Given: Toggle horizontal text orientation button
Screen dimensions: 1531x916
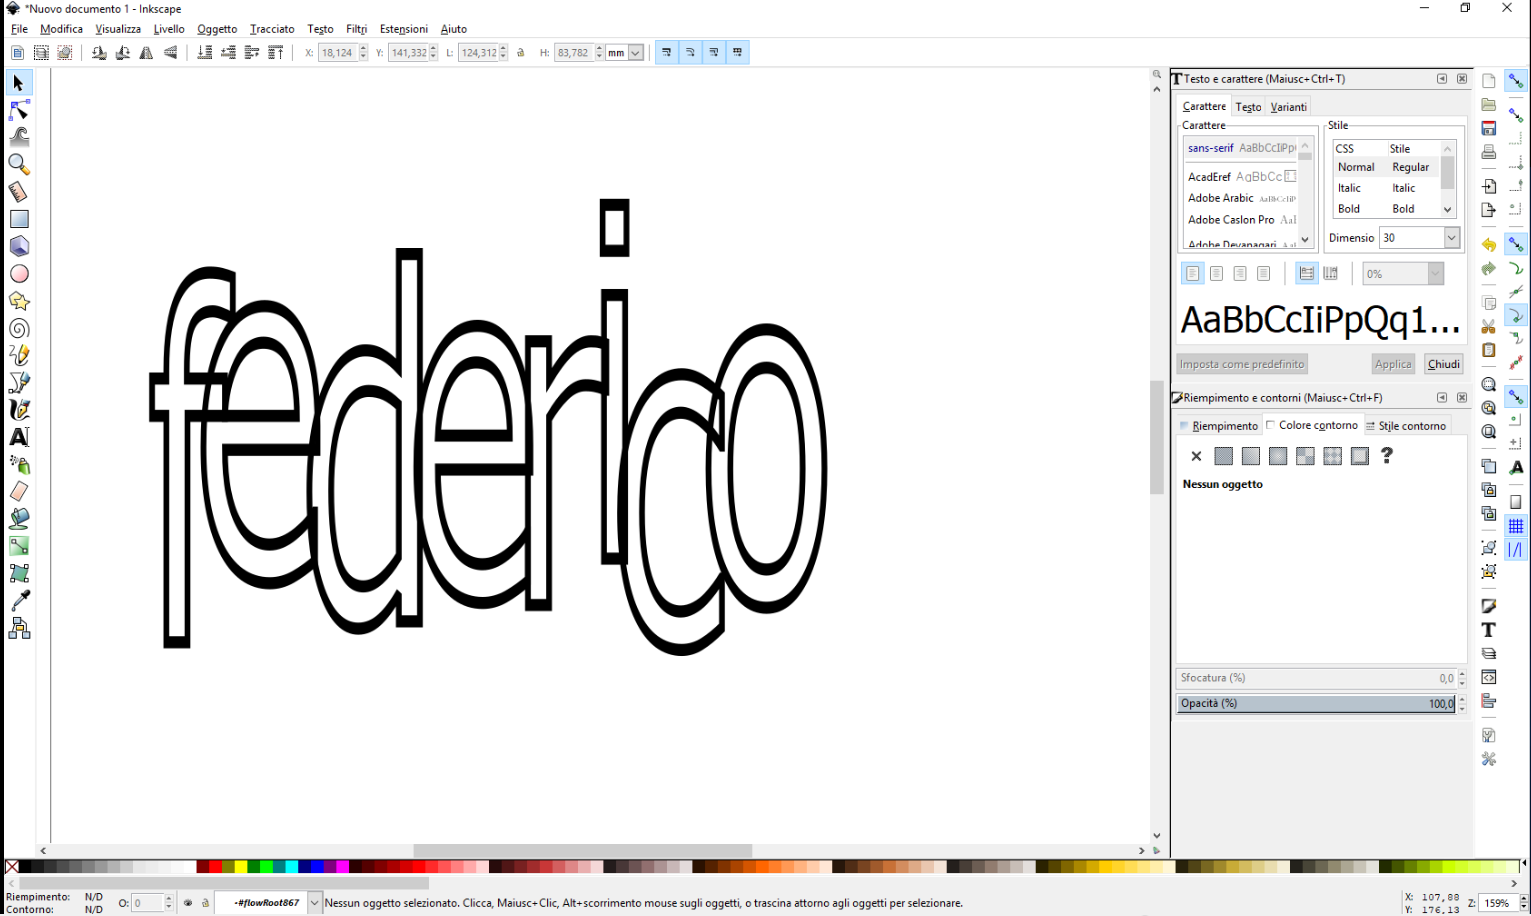Looking at the screenshot, I should point(1306,273).
